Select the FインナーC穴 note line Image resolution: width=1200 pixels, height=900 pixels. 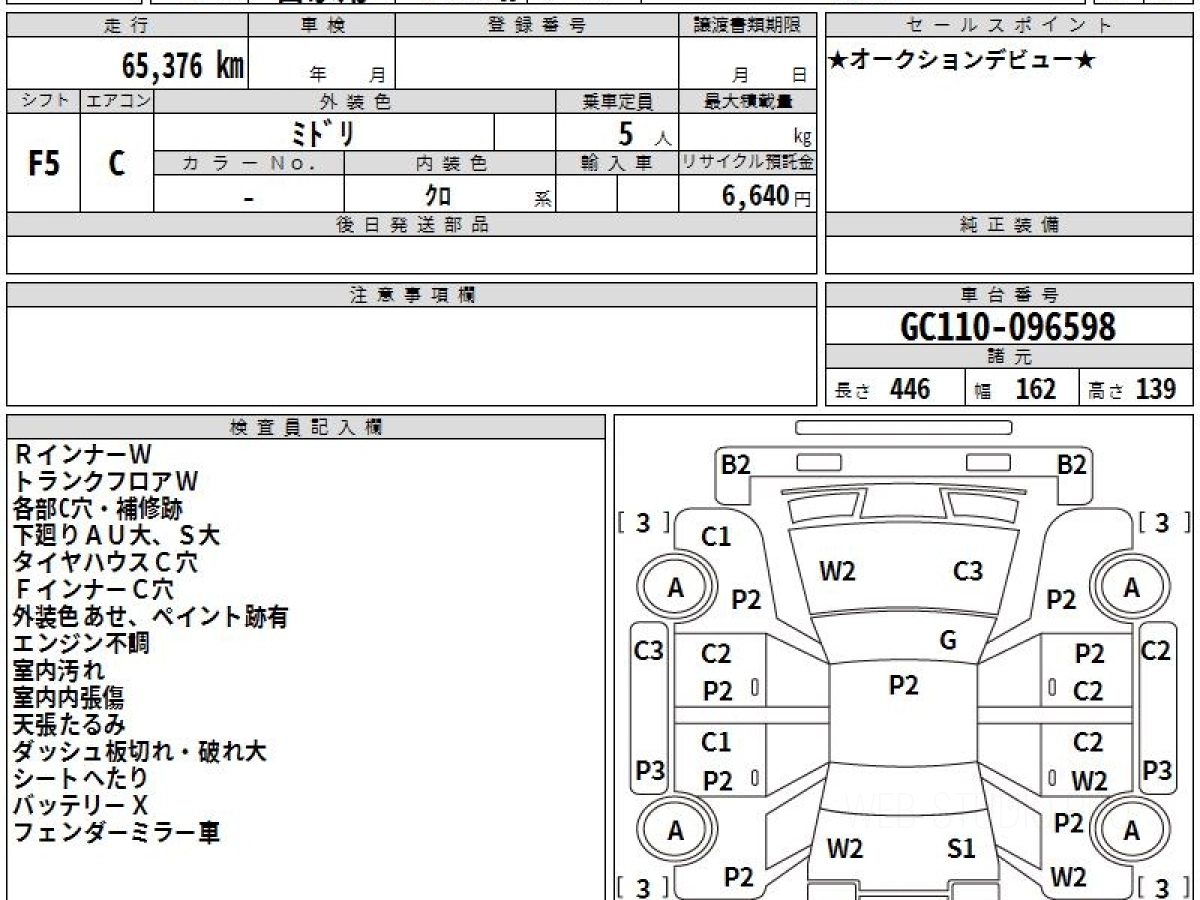pos(94,590)
